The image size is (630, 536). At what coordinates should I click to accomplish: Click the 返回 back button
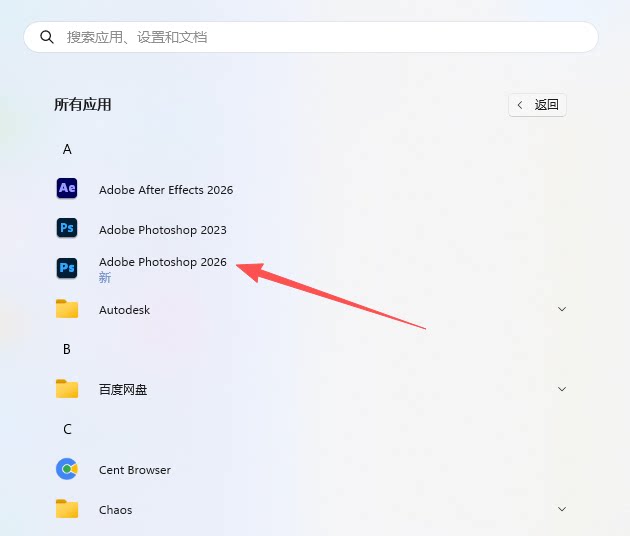point(537,105)
